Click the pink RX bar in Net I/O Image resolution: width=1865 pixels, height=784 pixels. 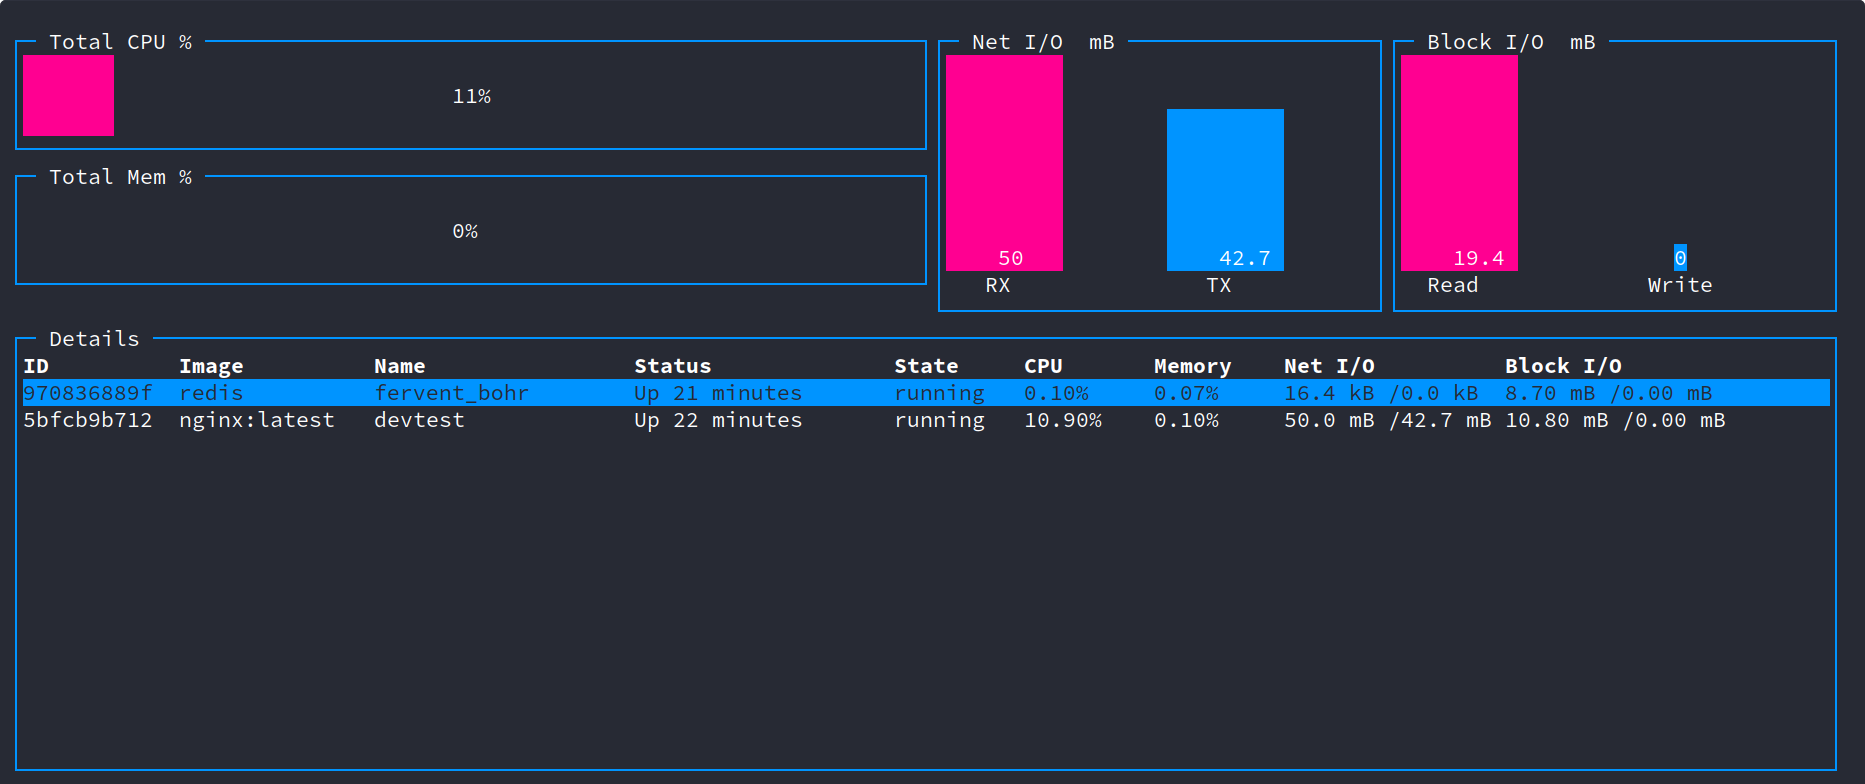coord(1004,163)
